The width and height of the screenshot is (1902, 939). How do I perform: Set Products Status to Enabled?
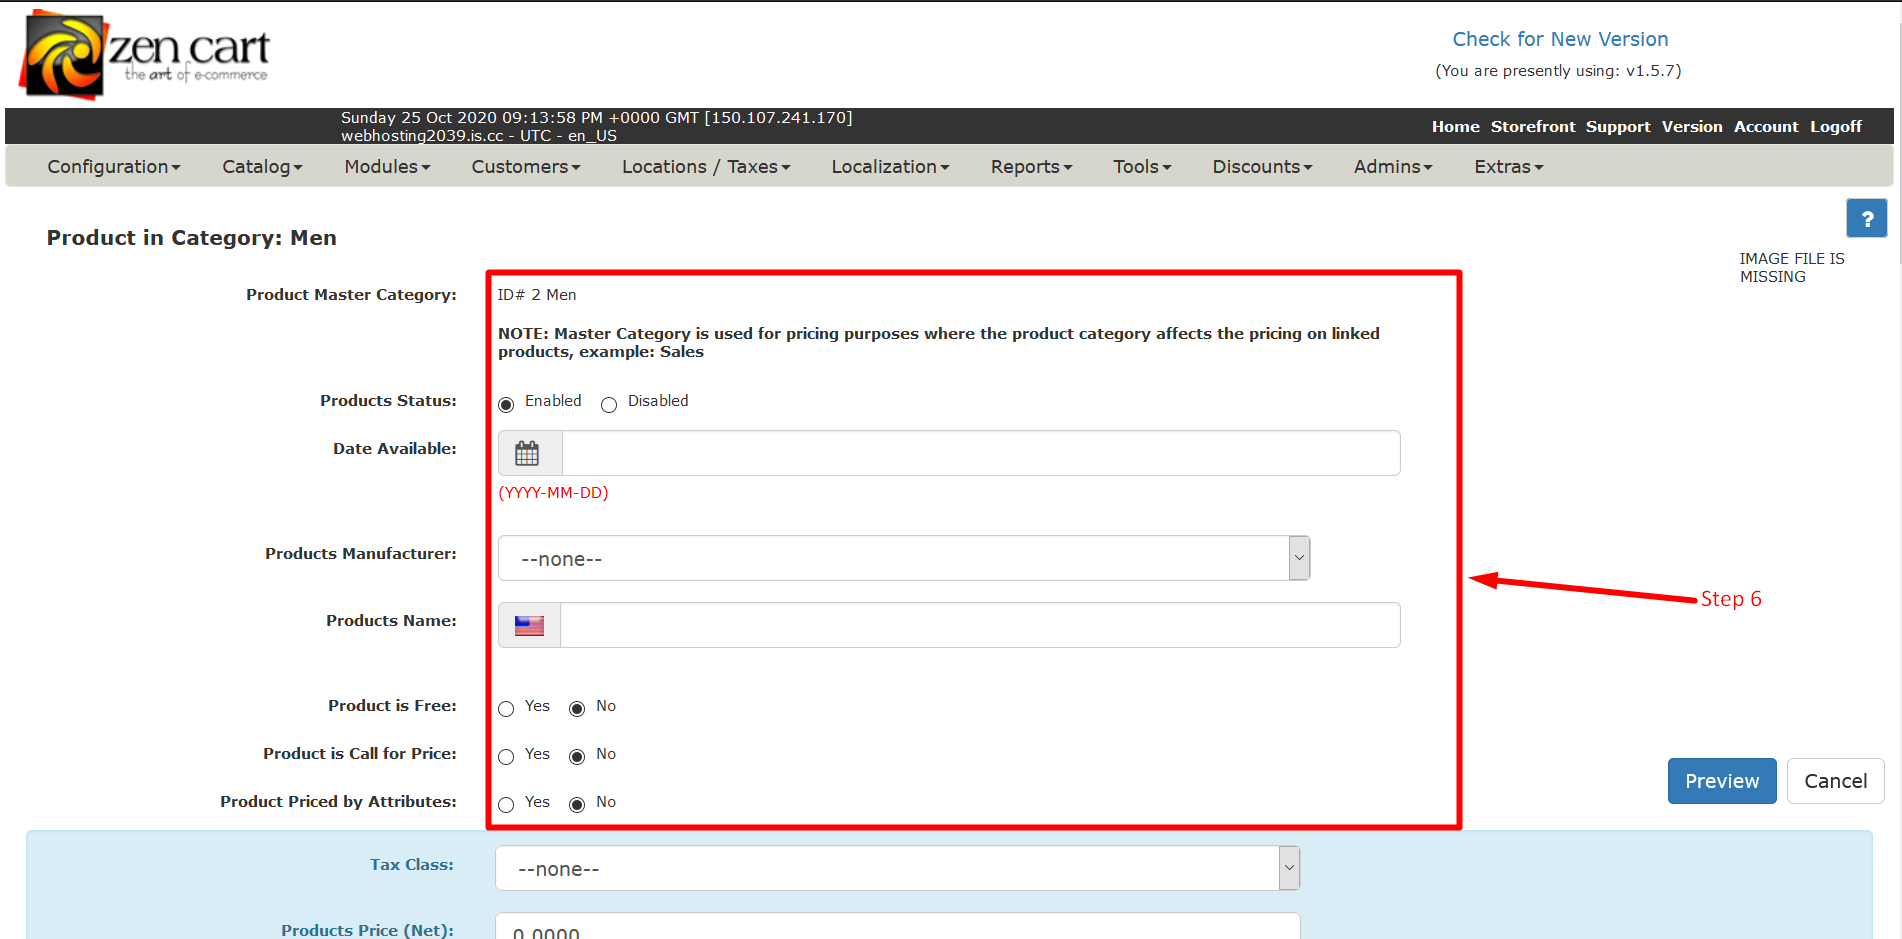[506, 404]
